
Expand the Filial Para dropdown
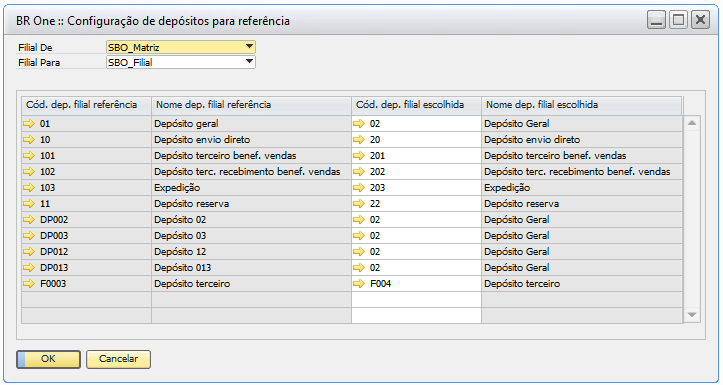[249, 62]
